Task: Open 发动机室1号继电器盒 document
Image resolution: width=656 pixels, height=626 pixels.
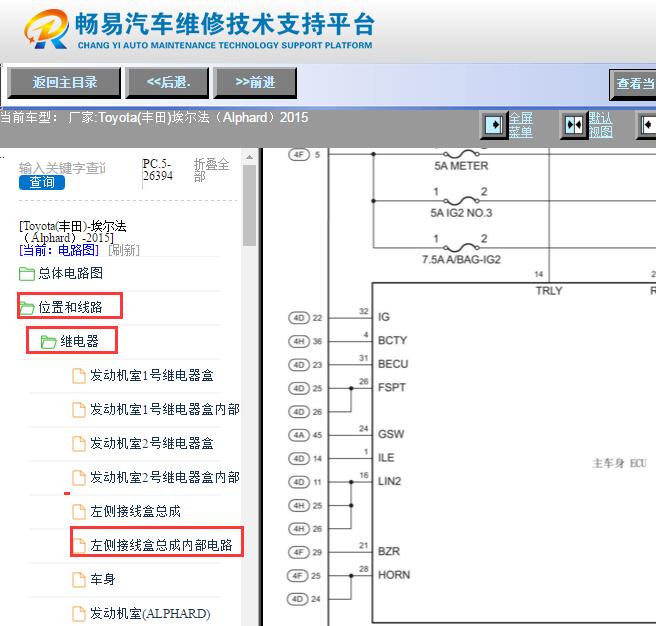Action: click(x=151, y=375)
